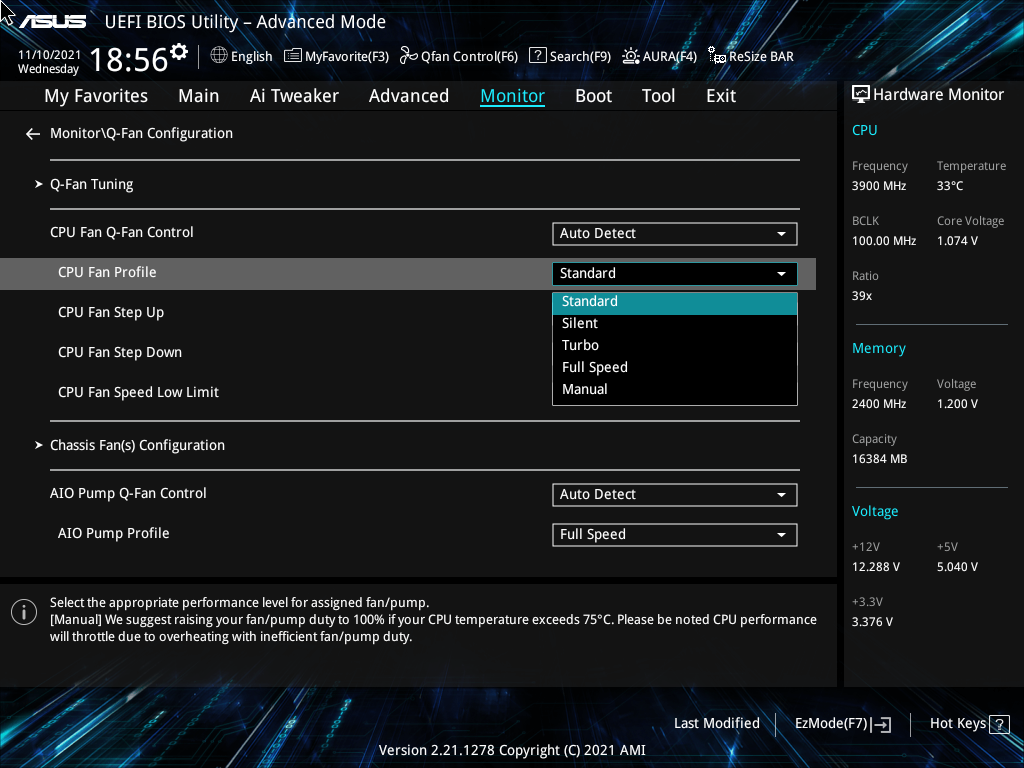
Task: Click +5V value 5.040 V
Action: click(x=957, y=567)
